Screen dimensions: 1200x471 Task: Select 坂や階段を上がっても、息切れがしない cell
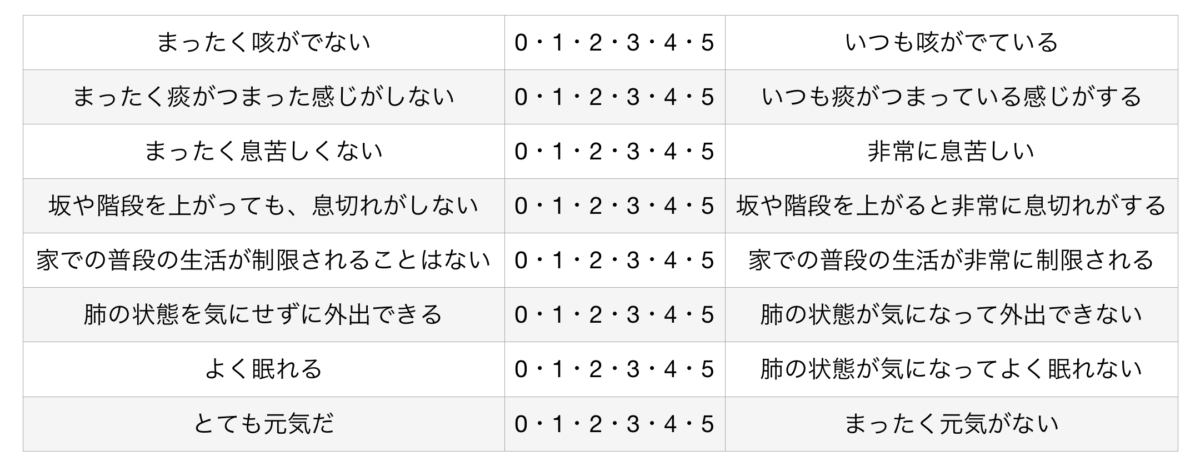pyautogui.click(x=264, y=206)
